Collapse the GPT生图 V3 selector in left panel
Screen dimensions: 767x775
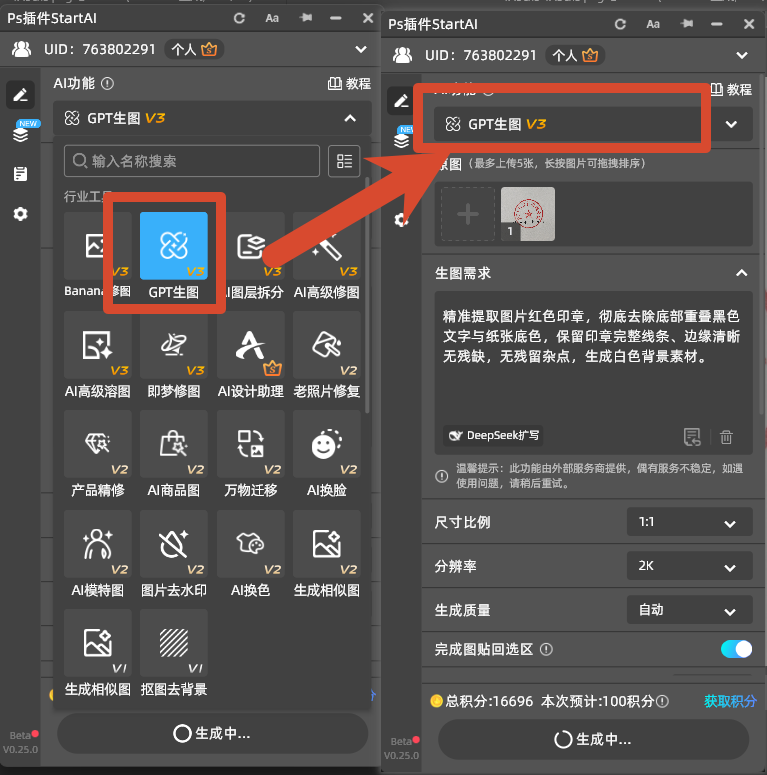coord(212,118)
